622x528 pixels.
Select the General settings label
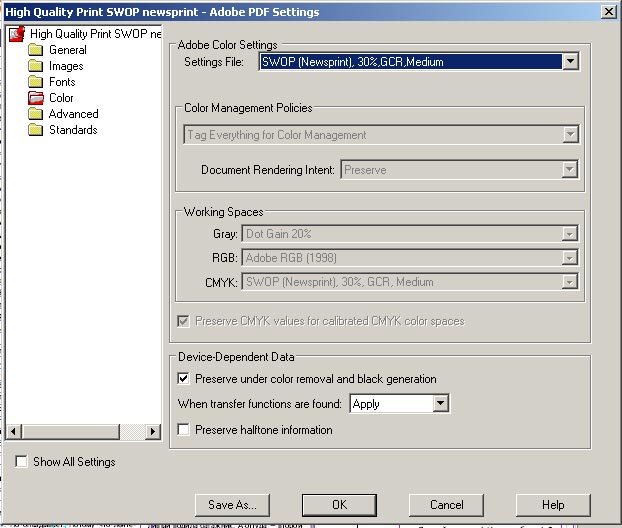click(x=68, y=50)
